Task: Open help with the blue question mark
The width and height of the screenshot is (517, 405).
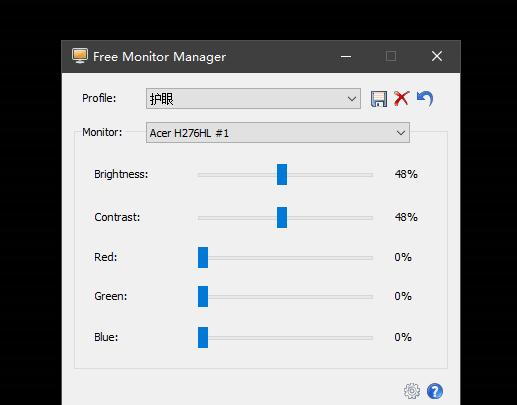Action: [435, 391]
